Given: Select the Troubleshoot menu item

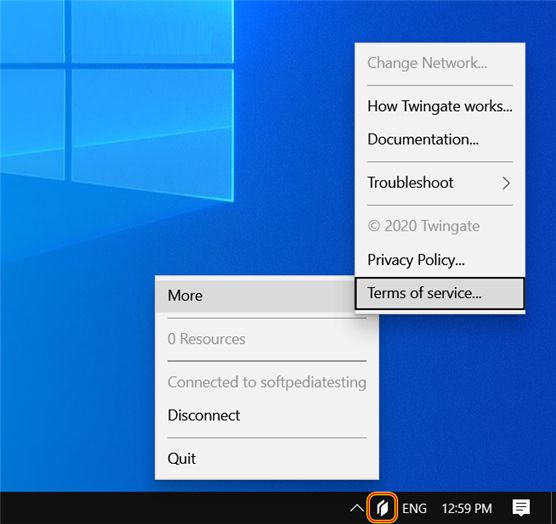Looking at the screenshot, I should tap(440, 183).
